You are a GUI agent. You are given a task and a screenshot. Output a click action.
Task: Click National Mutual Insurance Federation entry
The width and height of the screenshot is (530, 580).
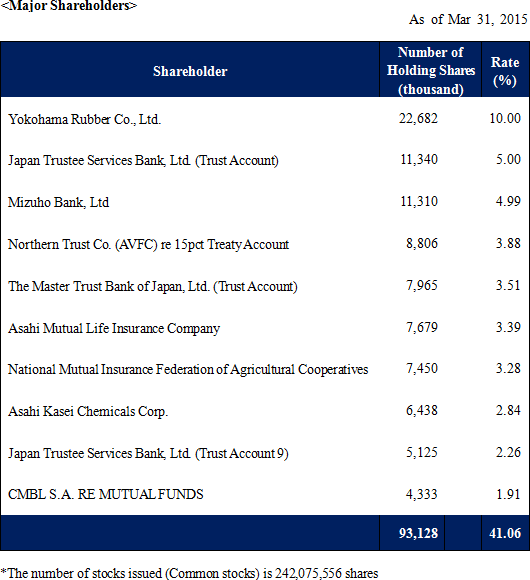[188, 370]
